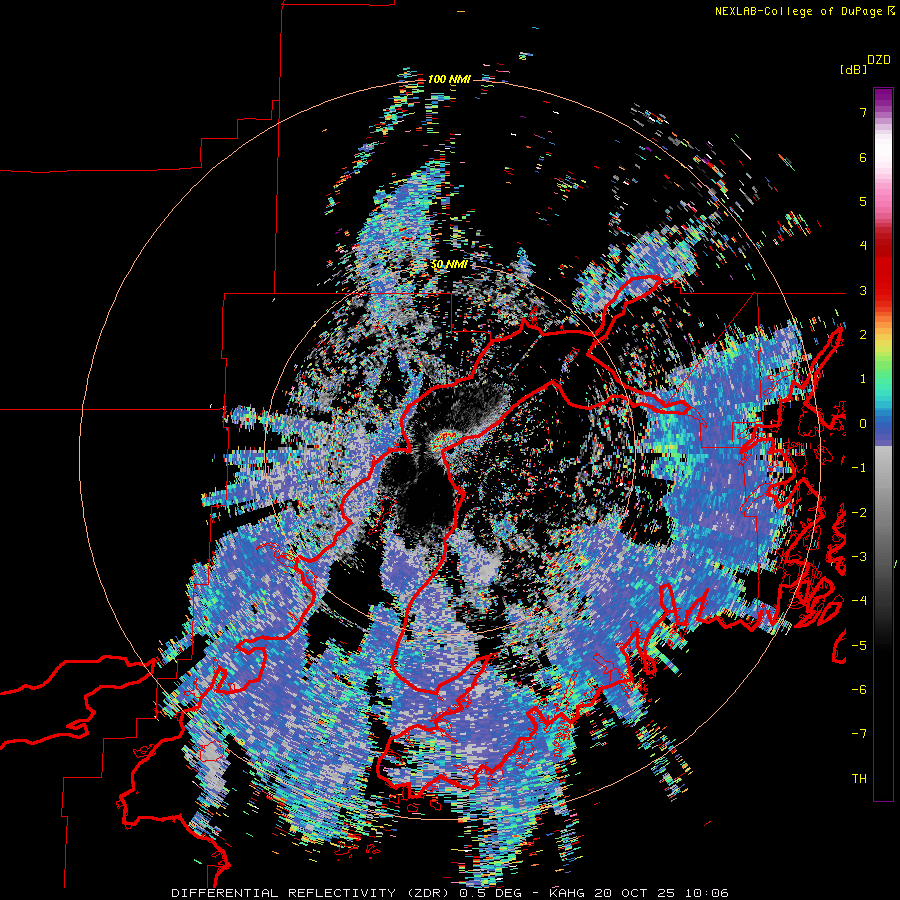Click the 4 dB value on color scale
Viewport: 900px width, 900px height.
click(x=863, y=246)
